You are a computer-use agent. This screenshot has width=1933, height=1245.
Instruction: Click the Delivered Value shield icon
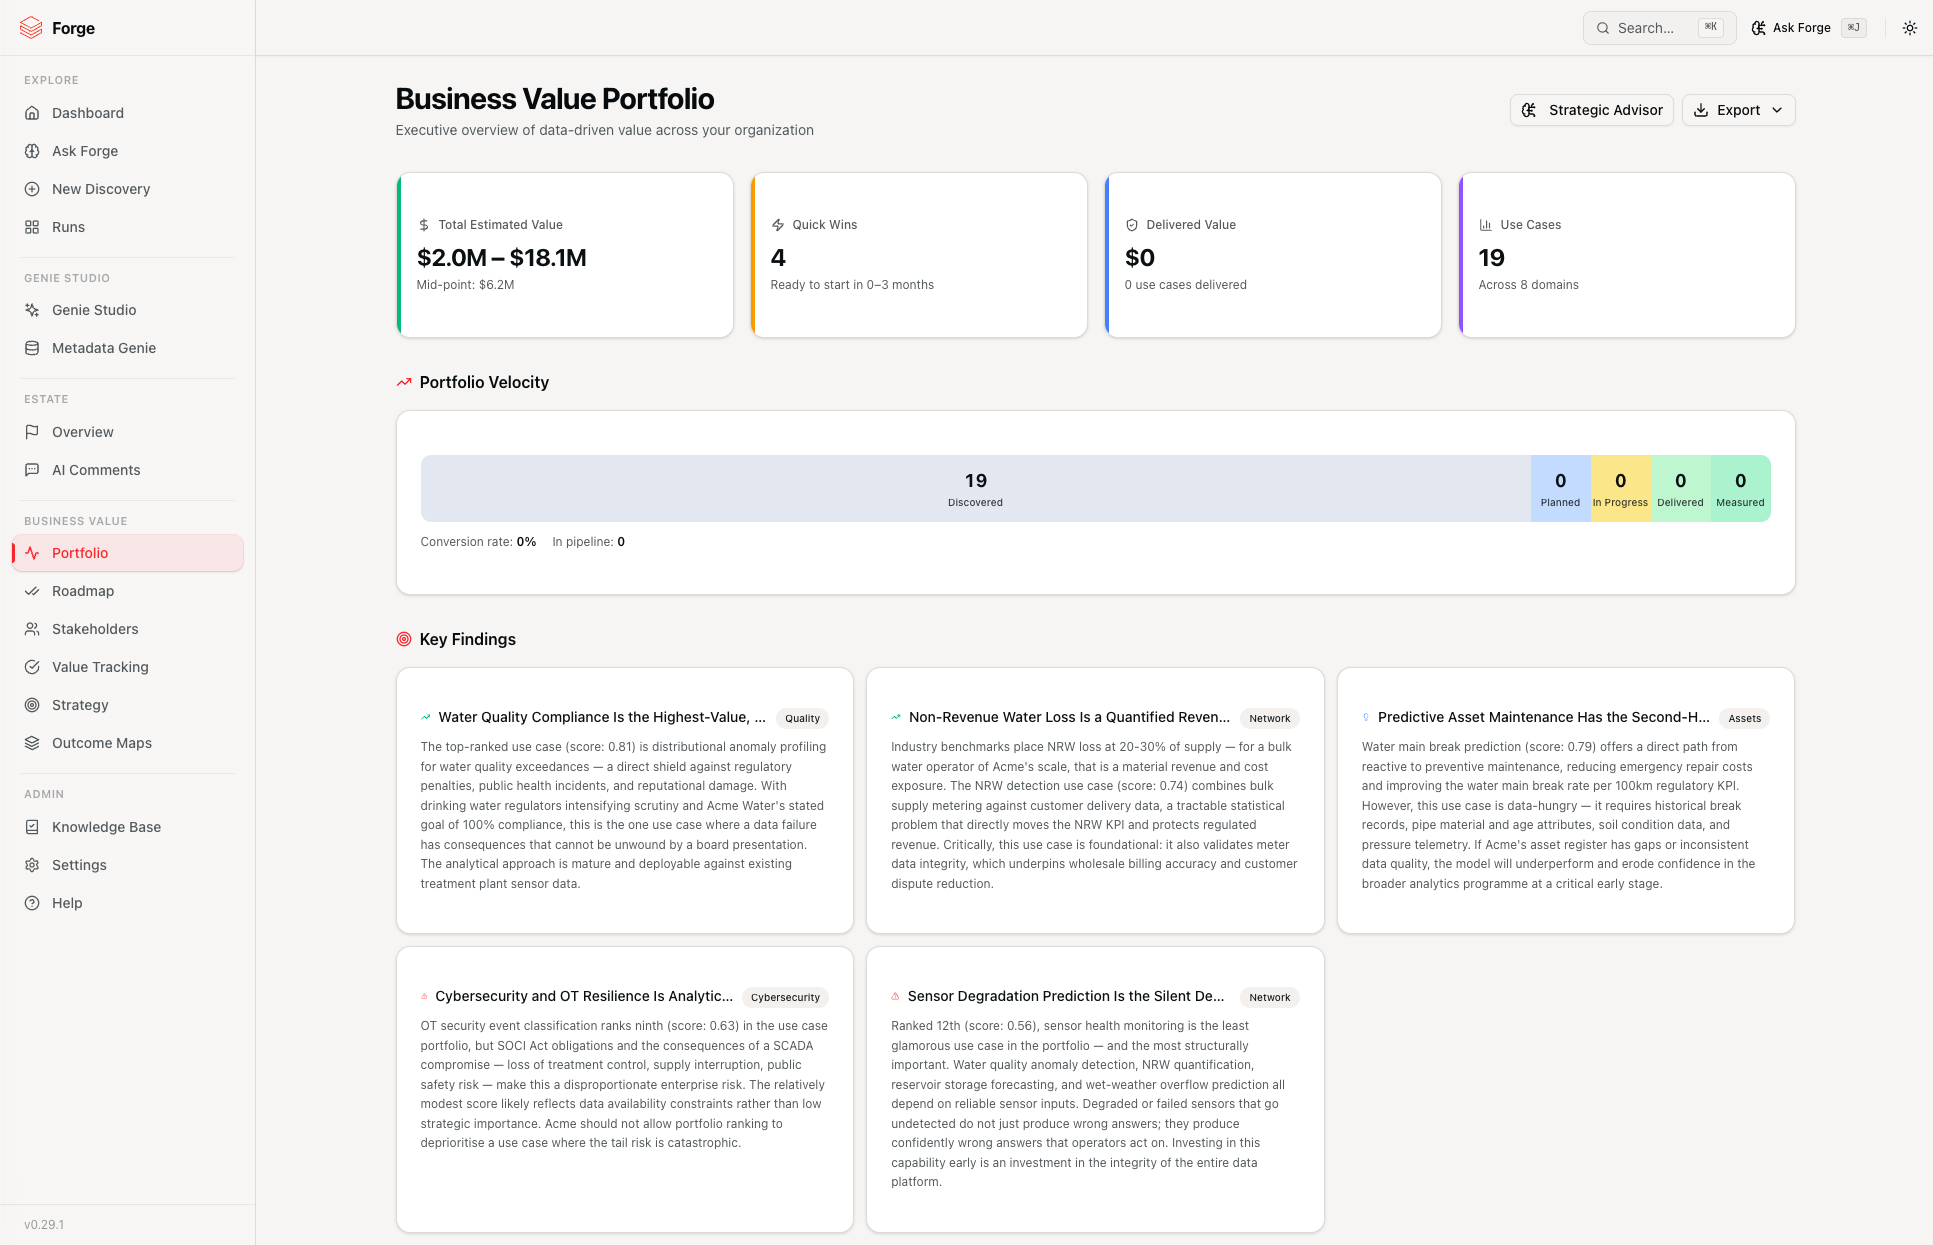tap(1132, 225)
